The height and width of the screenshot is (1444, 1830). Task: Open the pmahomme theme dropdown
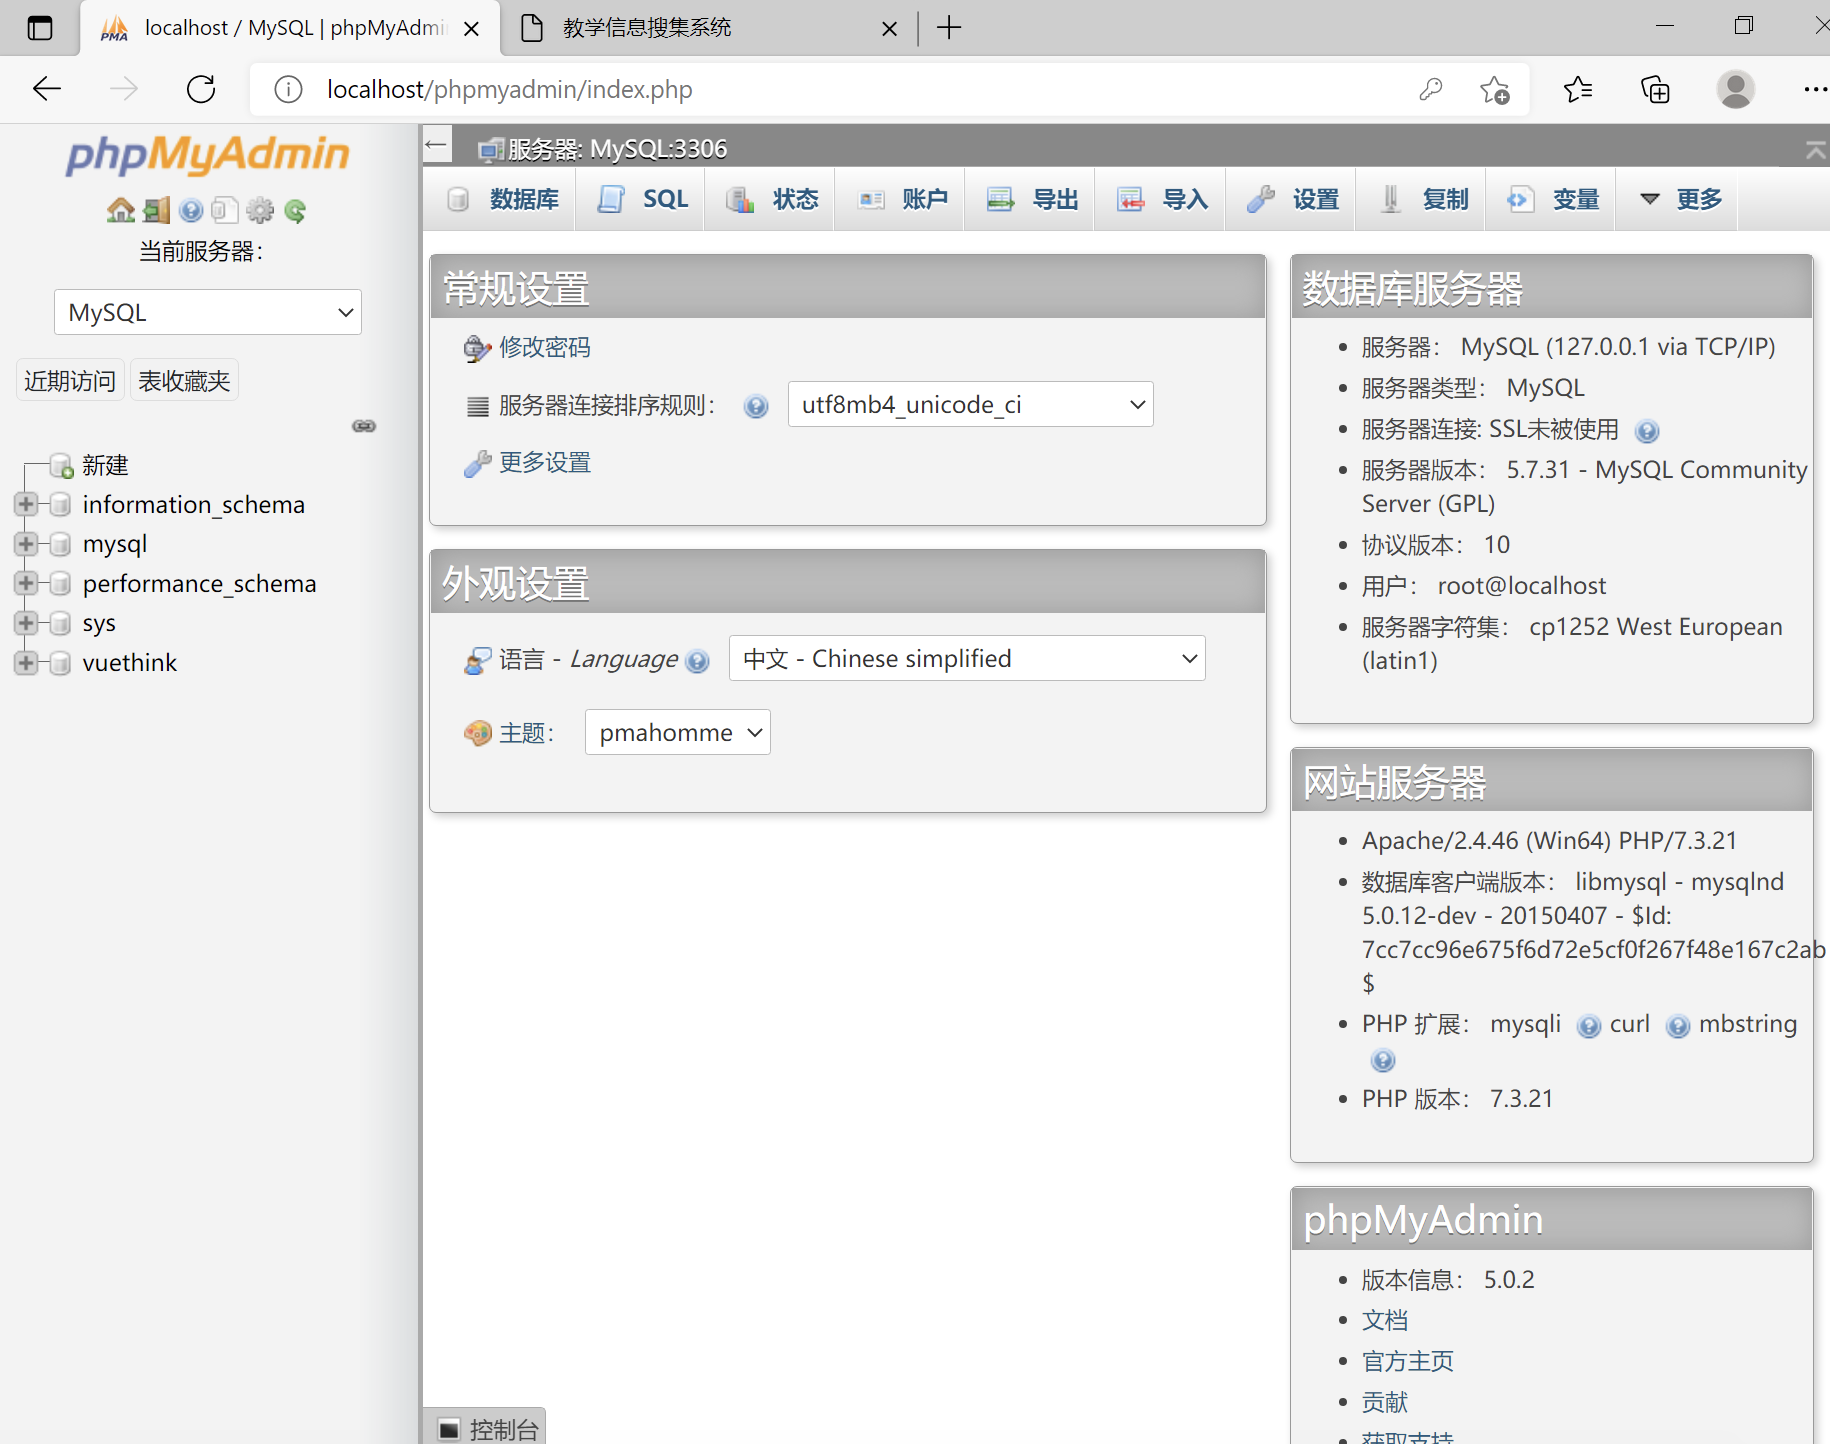tap(677, 732)
